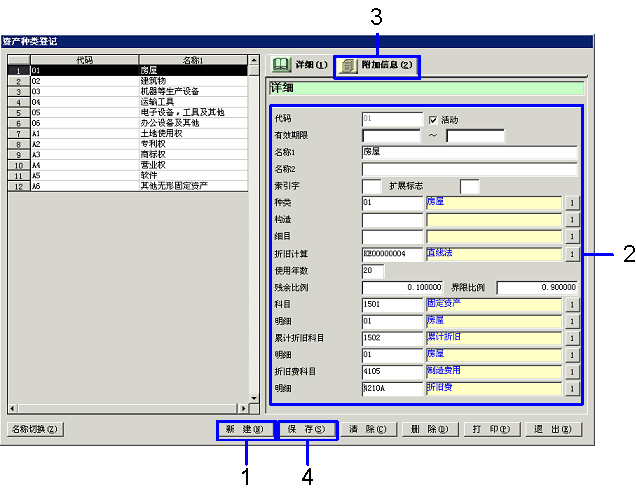Click list horizontal scroll left arrow
The width and height of the screenshot is (636, 492).
(x=12, y=408)
